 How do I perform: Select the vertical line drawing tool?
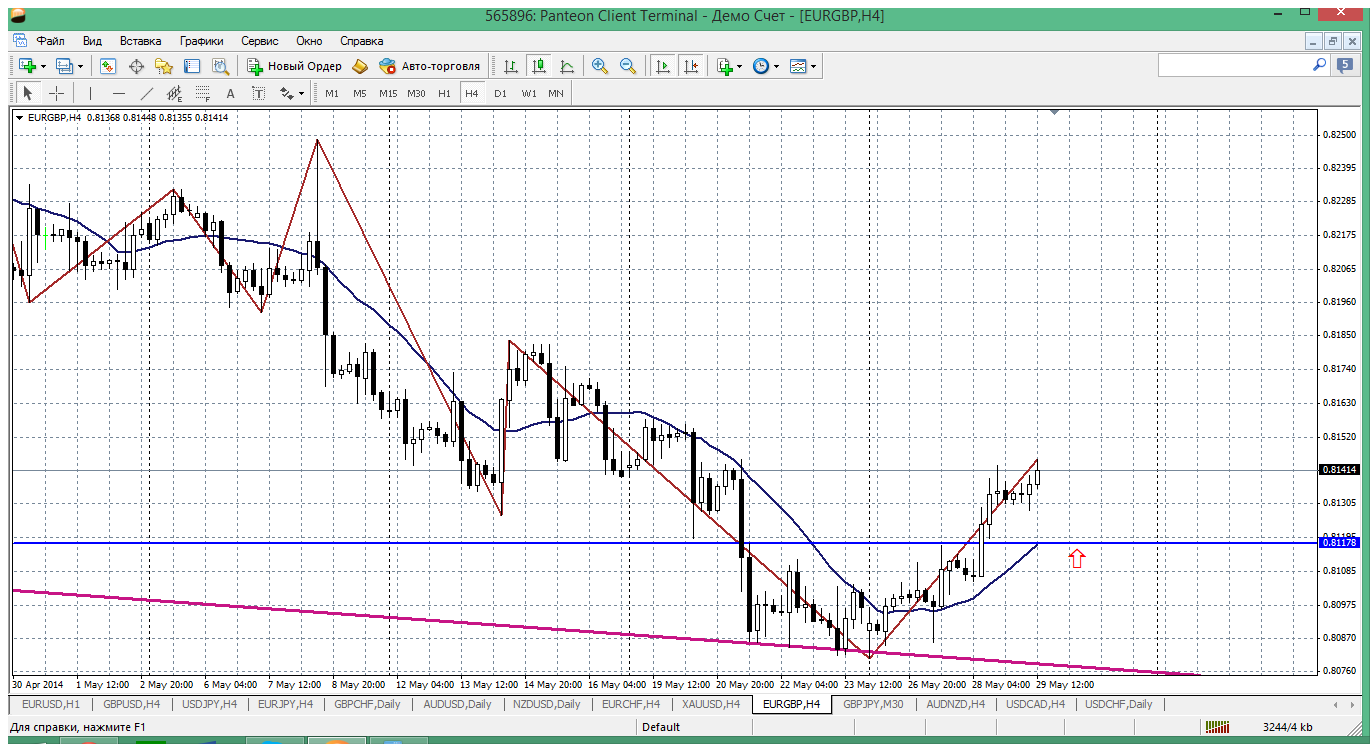coord(90,93)
